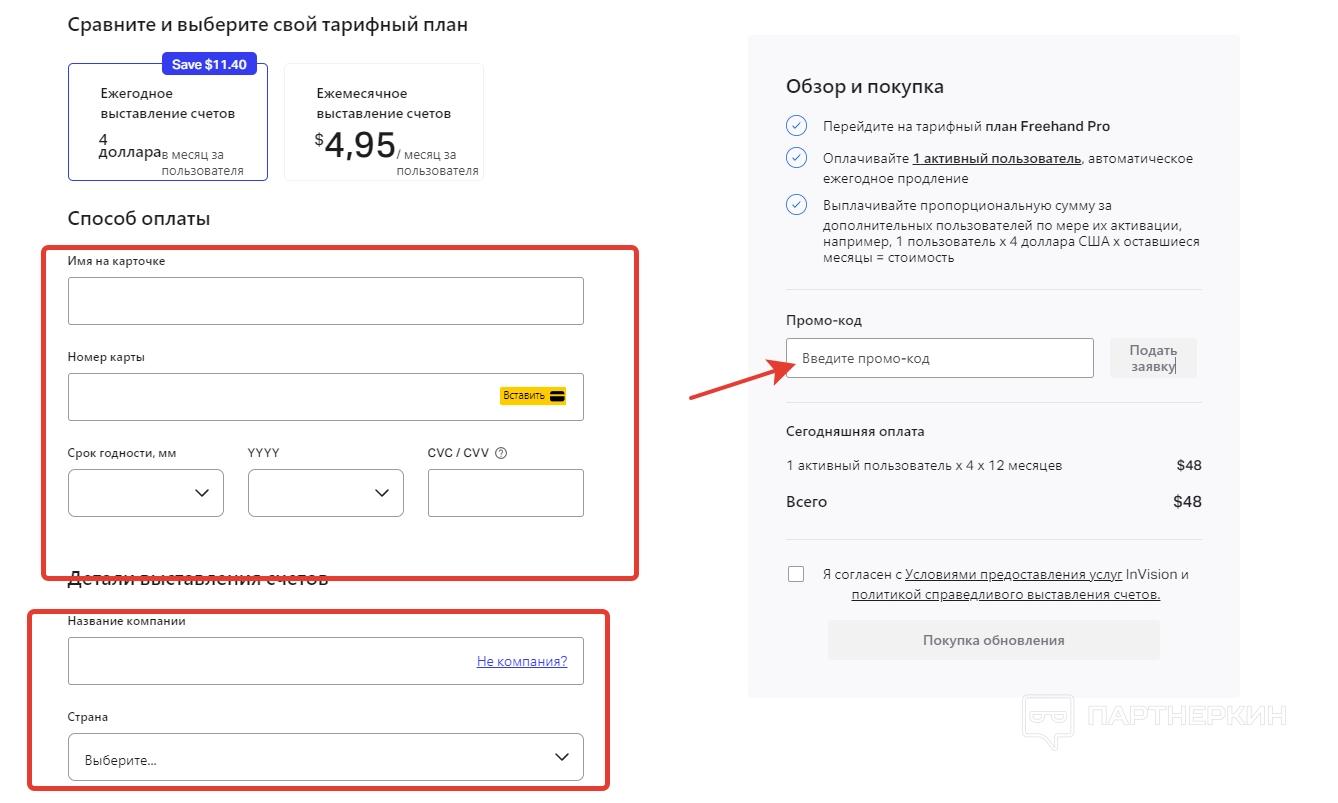1338x803 pixels.
Task: Click the 'Название компании' label
Action: tap(127, 621)
